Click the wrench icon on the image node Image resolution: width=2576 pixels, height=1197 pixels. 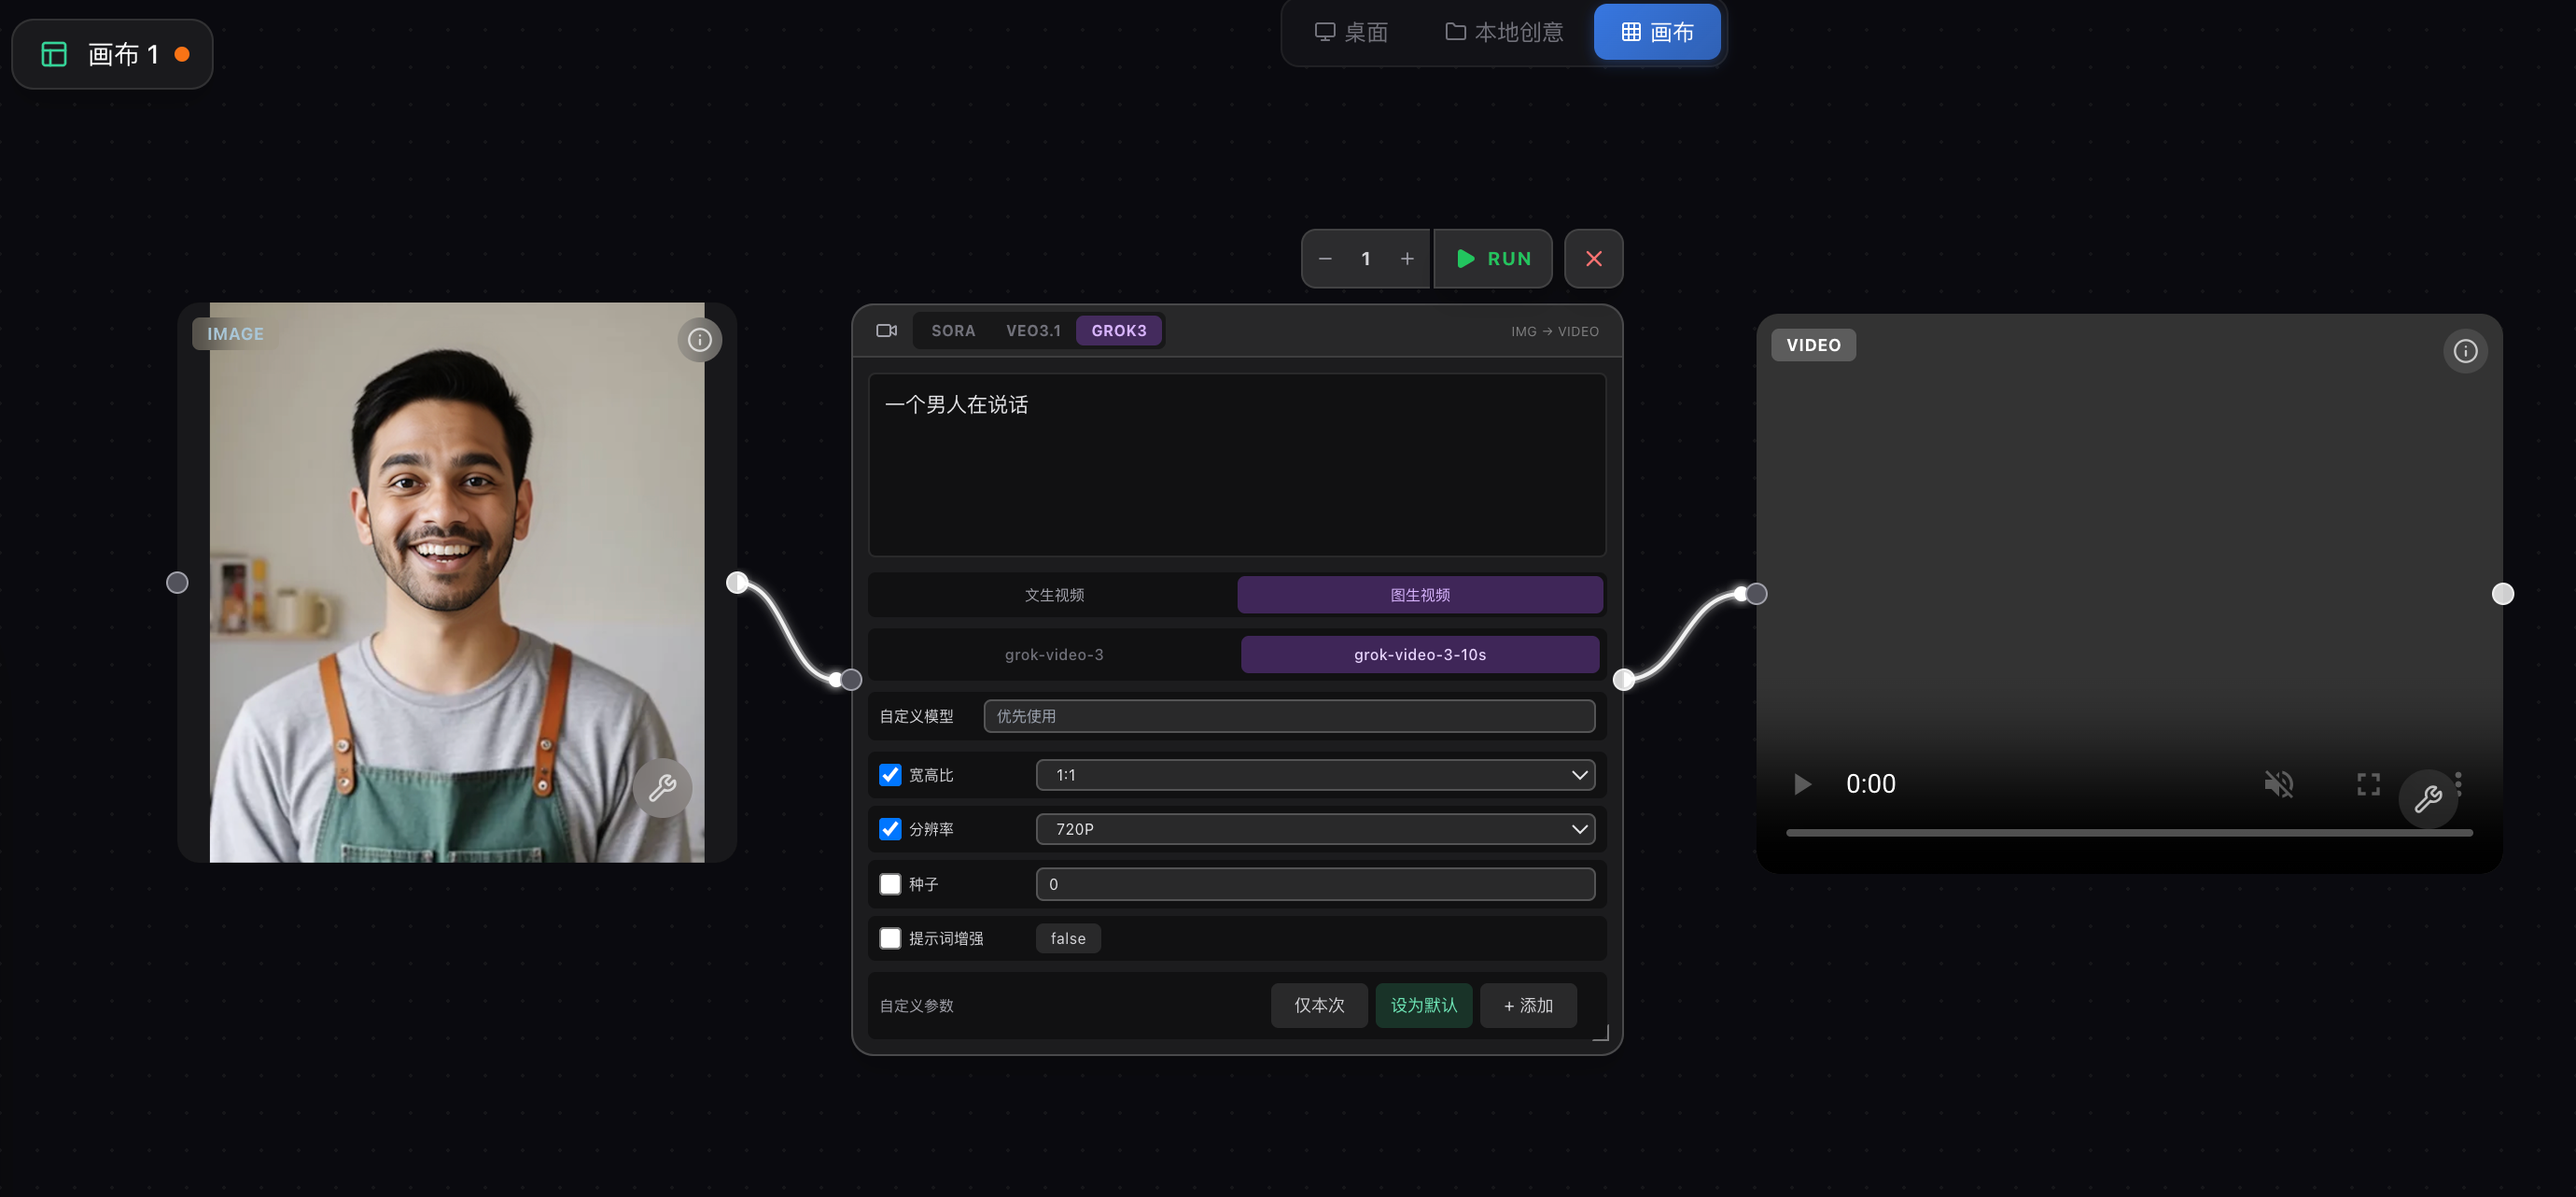click(662, 789)
